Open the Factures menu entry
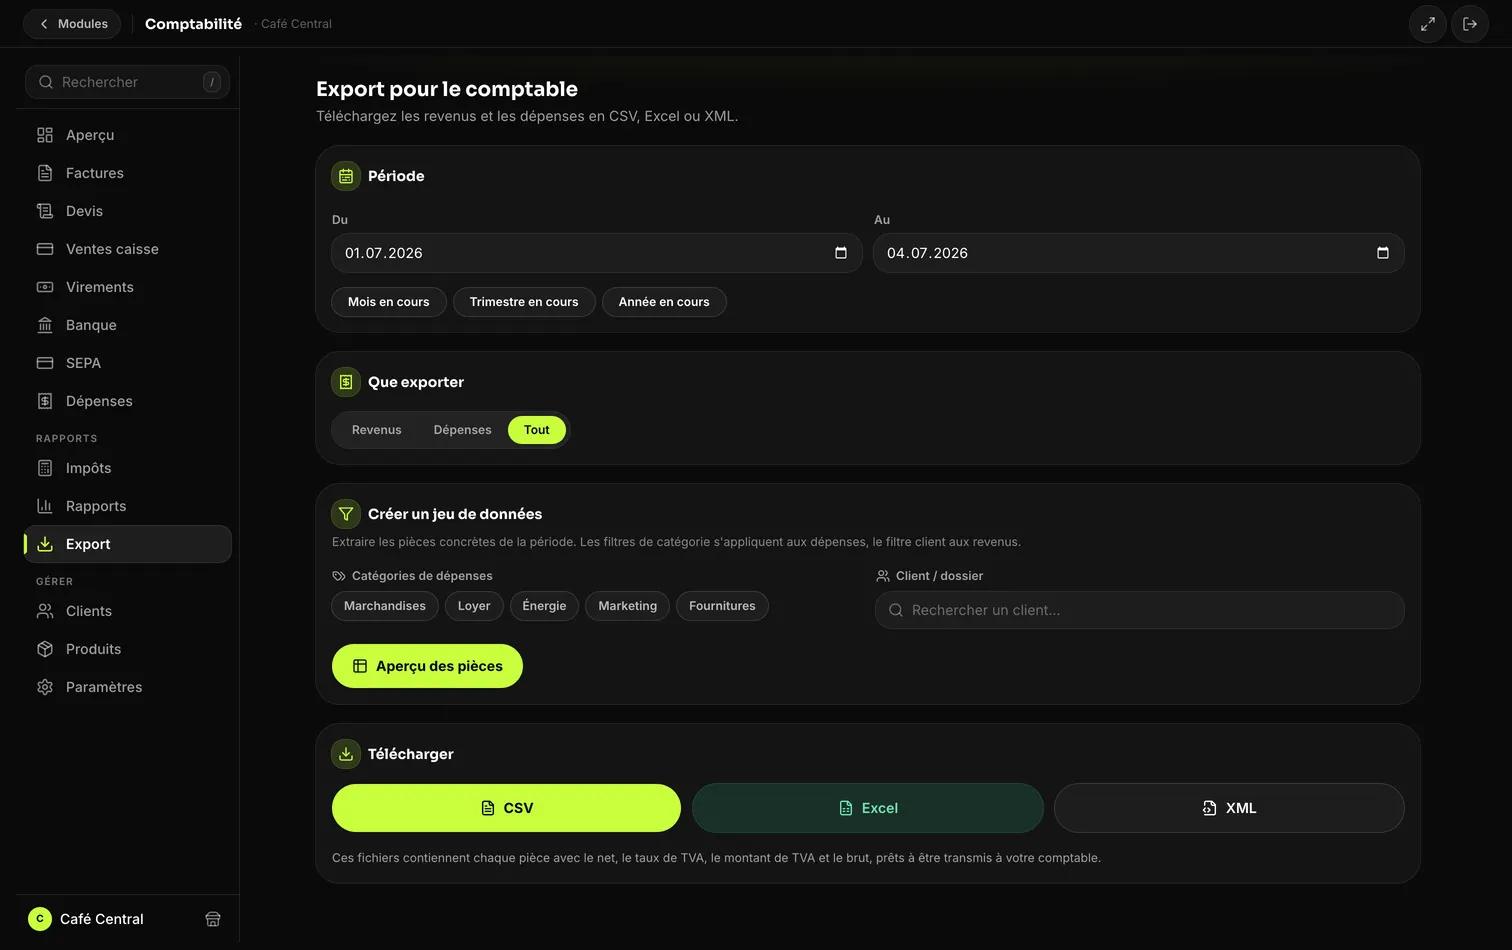The width and height of the screenshot is (1512, 950). pos(128,173)
